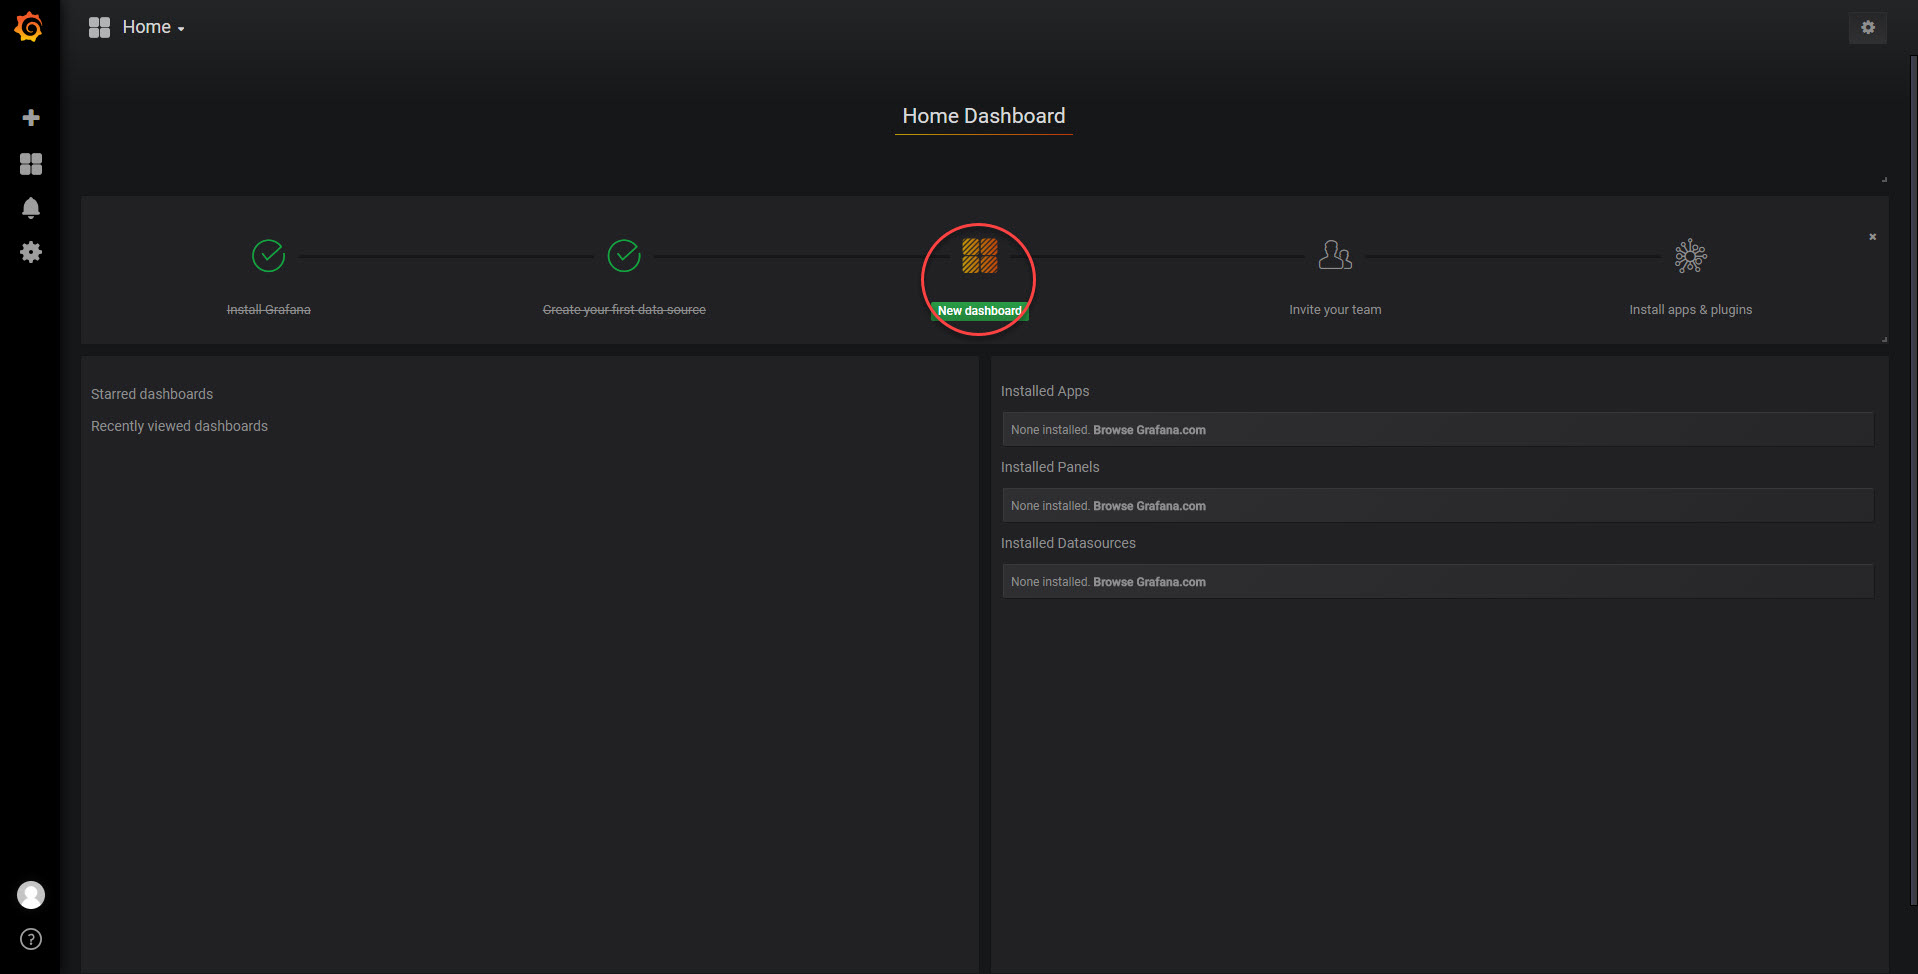The height and width of the screenshot is (974, 1918).
Task: Click the Starred dashboards heading
Action: tap(152, 394)
